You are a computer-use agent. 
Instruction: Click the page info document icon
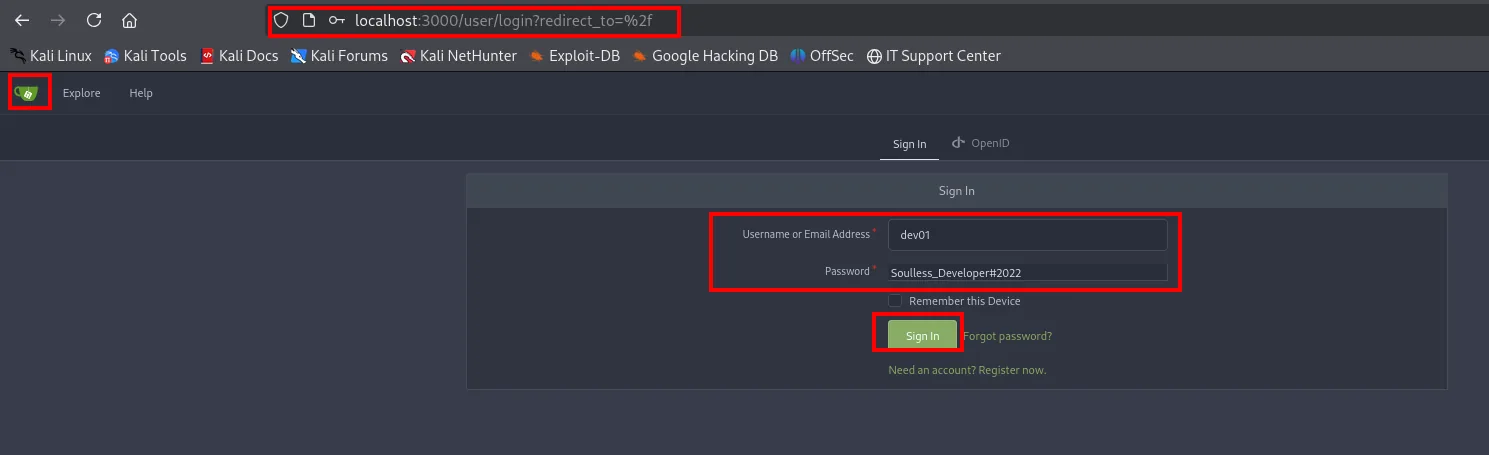coord(309,20)
